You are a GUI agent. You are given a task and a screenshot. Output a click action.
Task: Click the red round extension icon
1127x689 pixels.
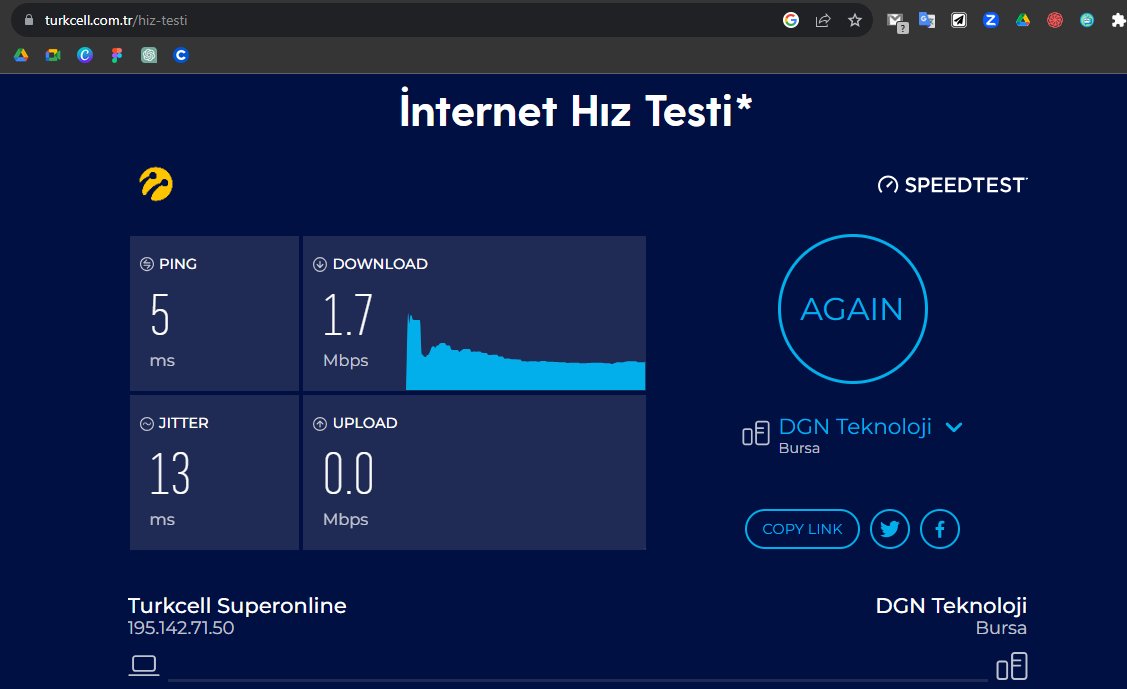[1054, 20]
